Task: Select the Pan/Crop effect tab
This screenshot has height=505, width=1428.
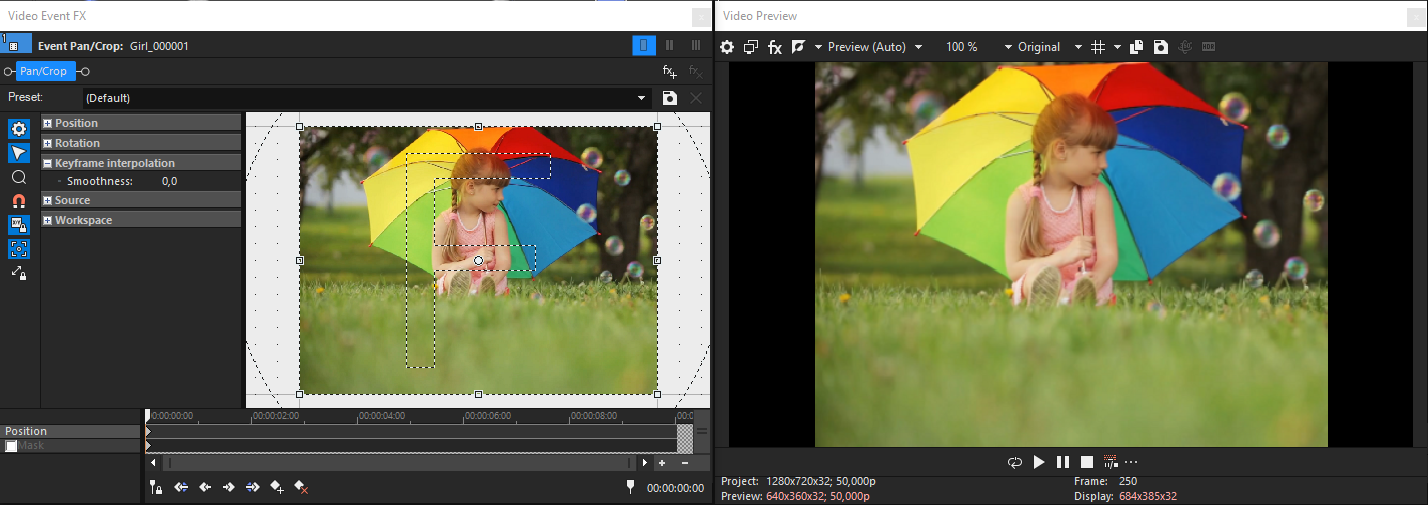Action: click(x=44, y=71)
